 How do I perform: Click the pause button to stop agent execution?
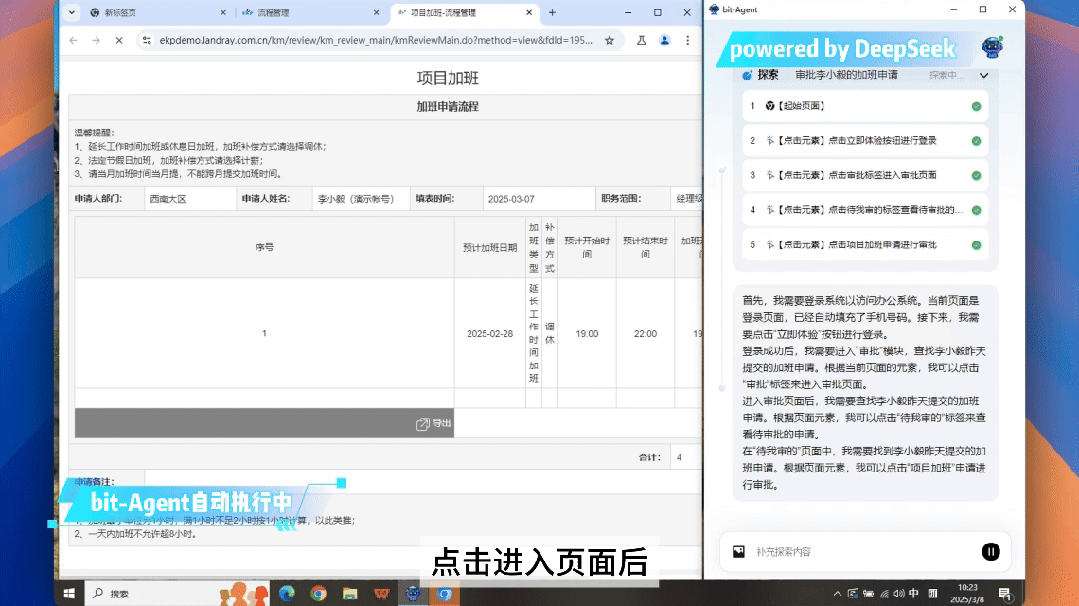point(990,551)
